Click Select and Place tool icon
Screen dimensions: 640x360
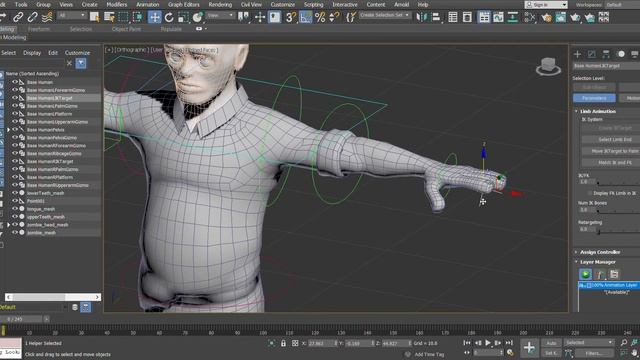pos(198,17)
